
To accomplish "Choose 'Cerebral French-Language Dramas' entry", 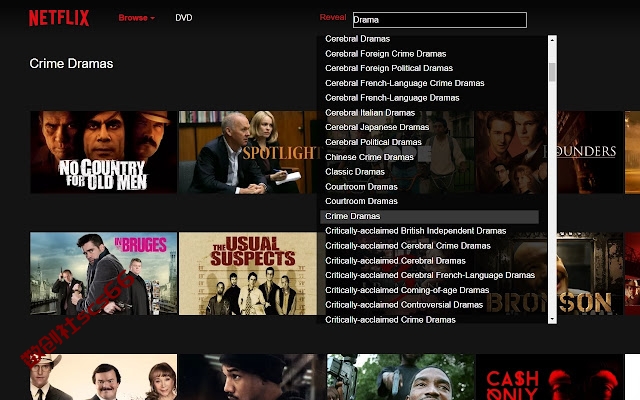I will click(x=392, y=98).
